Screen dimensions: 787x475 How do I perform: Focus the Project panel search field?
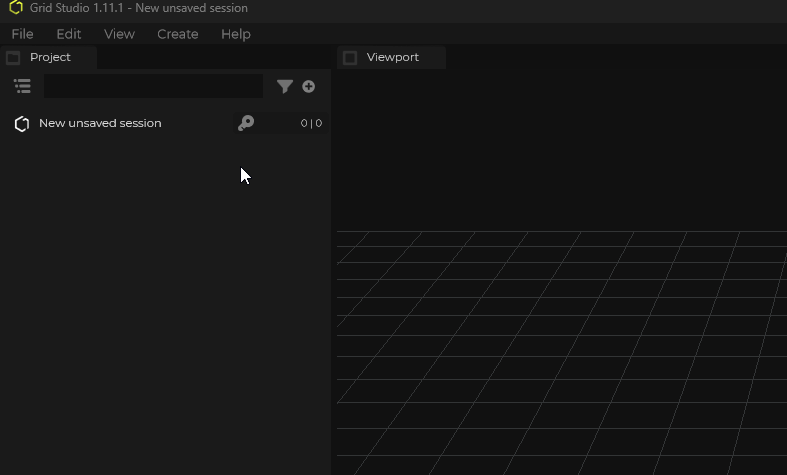(153, 86)
